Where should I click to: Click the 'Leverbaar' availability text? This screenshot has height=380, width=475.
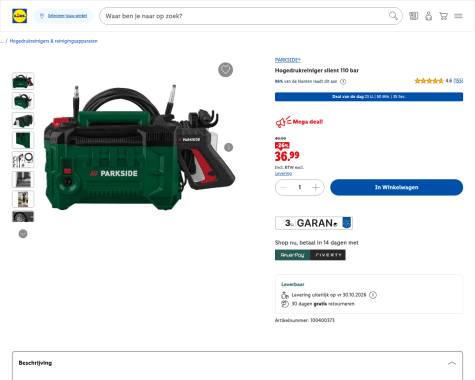[x=293, y=284]
